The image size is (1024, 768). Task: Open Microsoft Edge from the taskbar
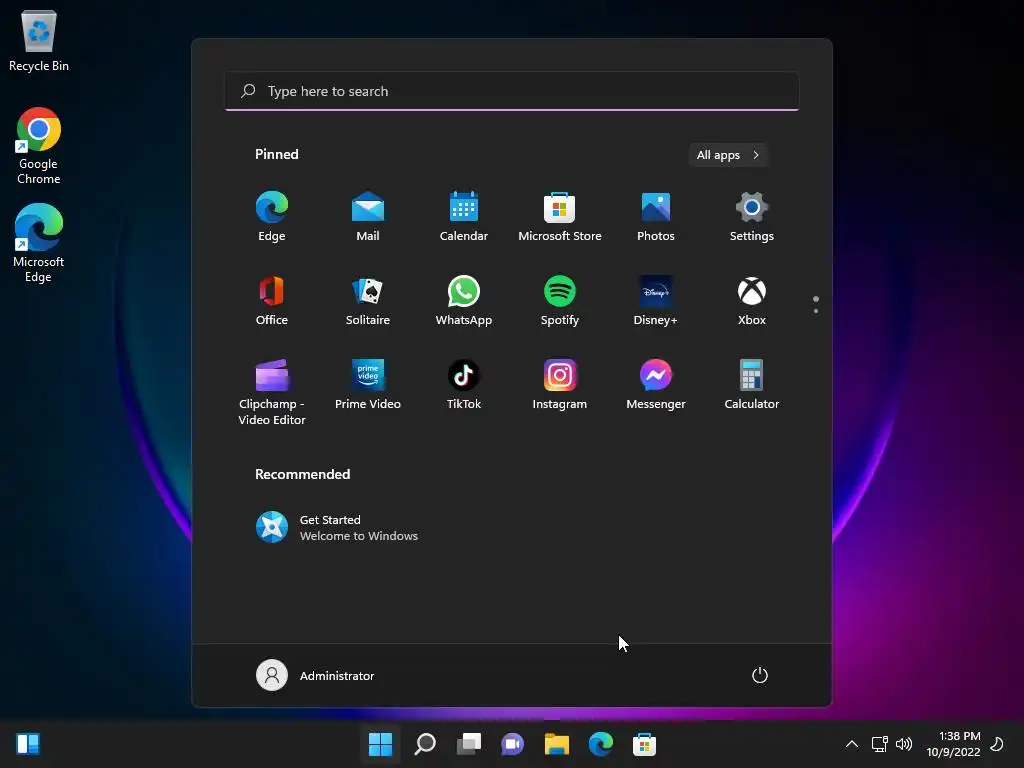(600, 744)
